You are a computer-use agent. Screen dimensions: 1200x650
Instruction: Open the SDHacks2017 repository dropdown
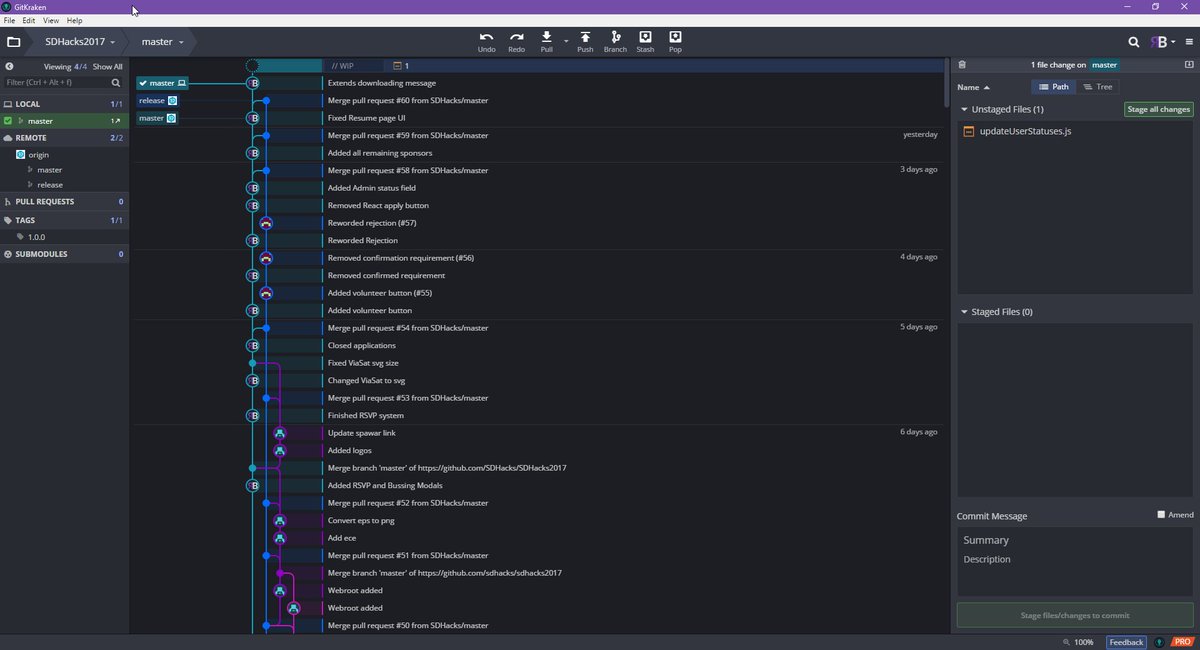[x=81, y=42]
